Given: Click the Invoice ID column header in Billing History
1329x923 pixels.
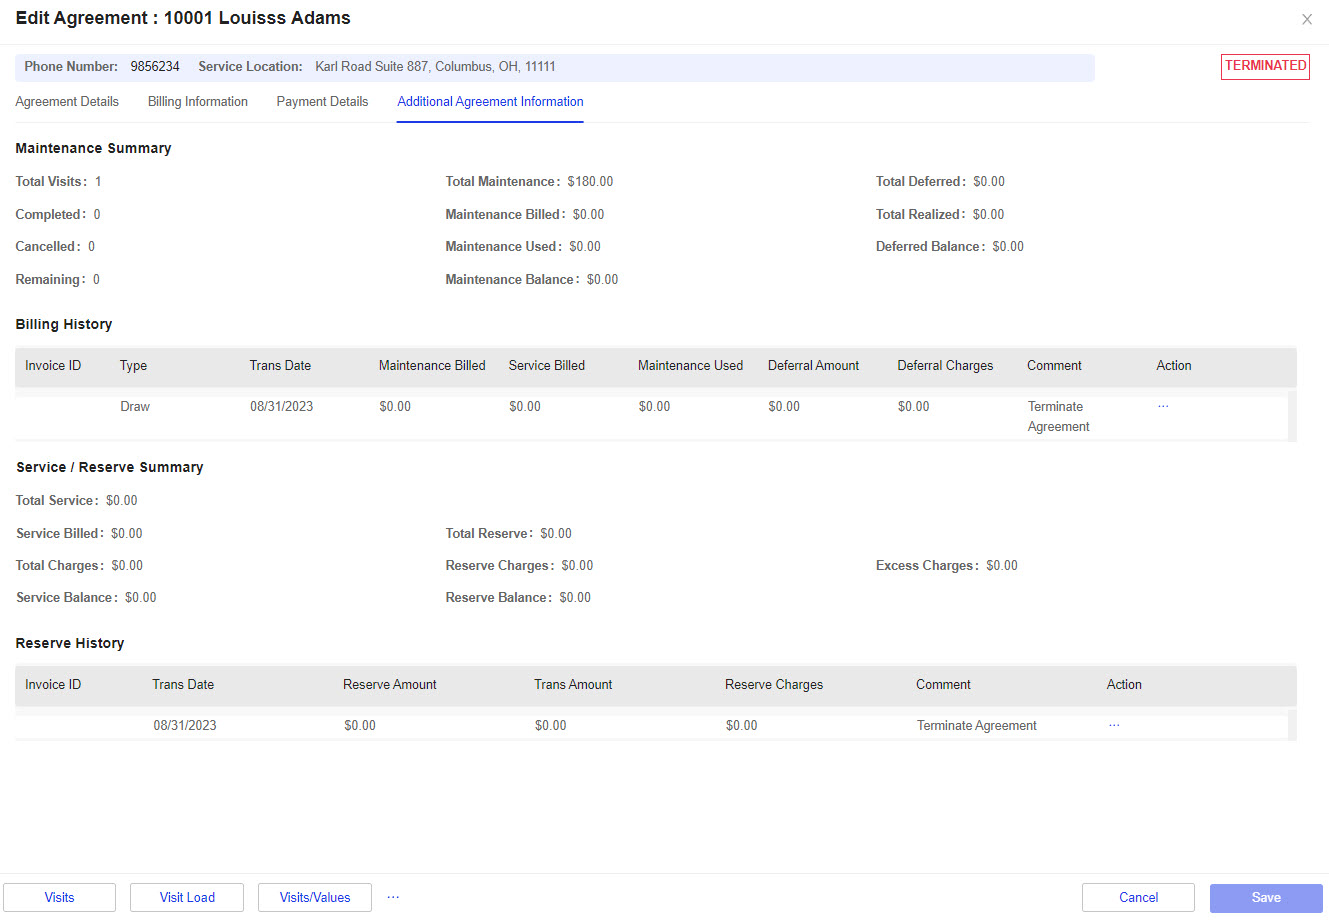Looking at the screenshot, I should click(52, 366).
